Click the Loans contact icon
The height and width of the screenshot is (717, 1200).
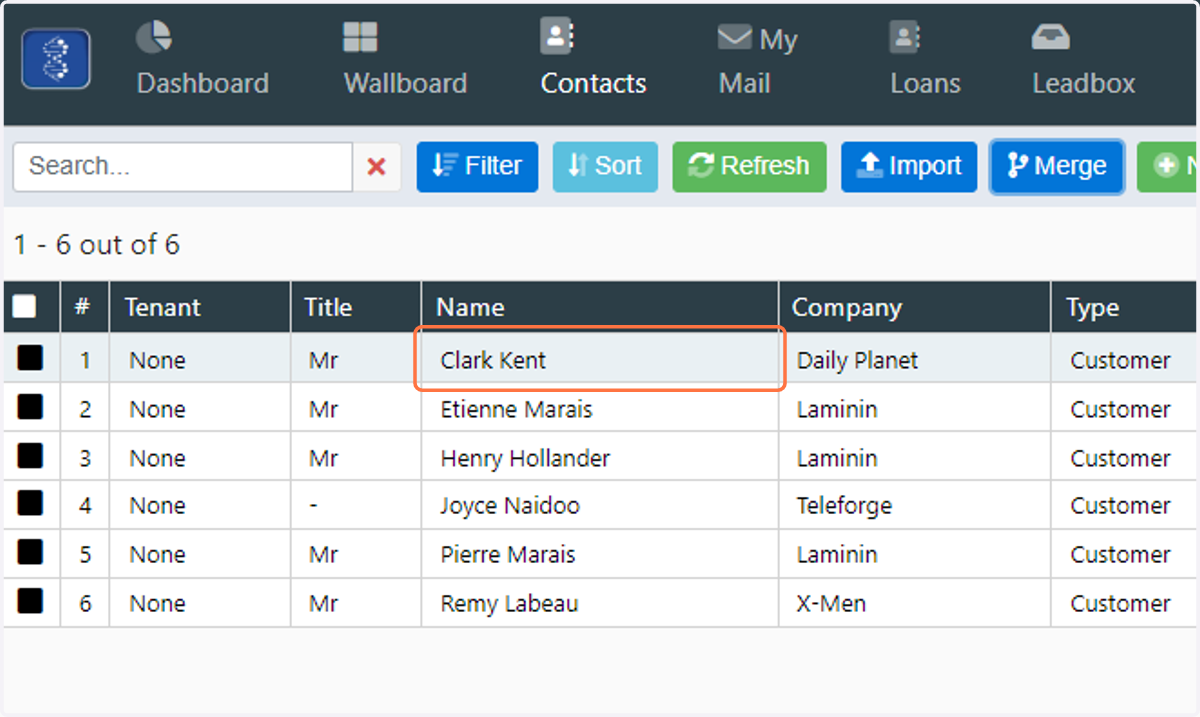[x=905, y=38]
